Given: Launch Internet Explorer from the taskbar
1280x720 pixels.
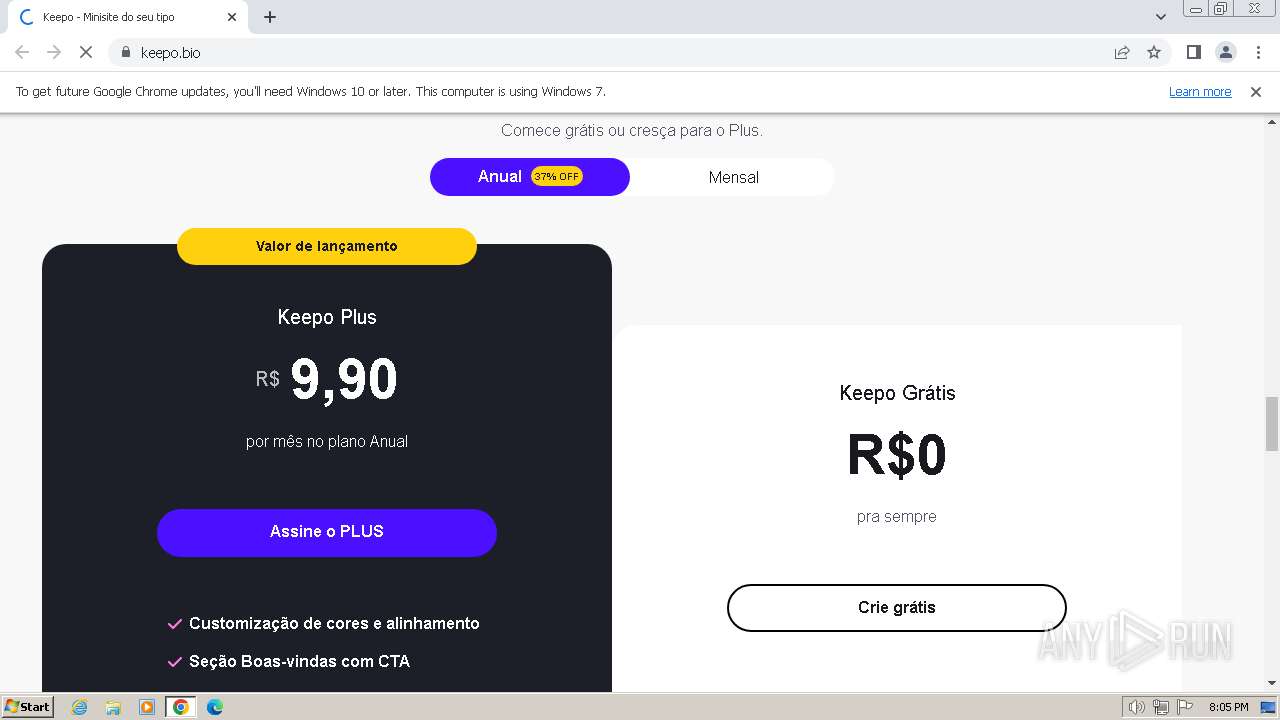Looking at the screenshot, I should pos(80,707).
